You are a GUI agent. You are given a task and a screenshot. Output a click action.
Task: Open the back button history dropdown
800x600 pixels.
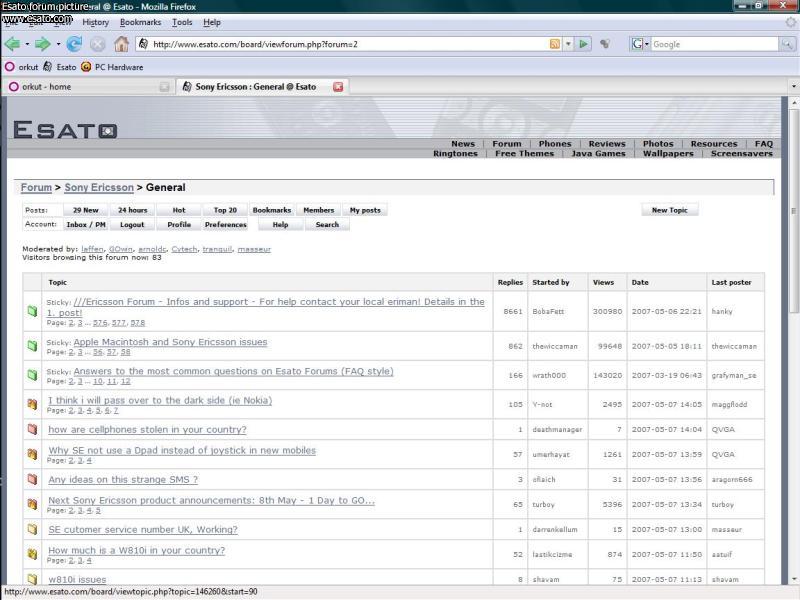[x=27, y=44]
